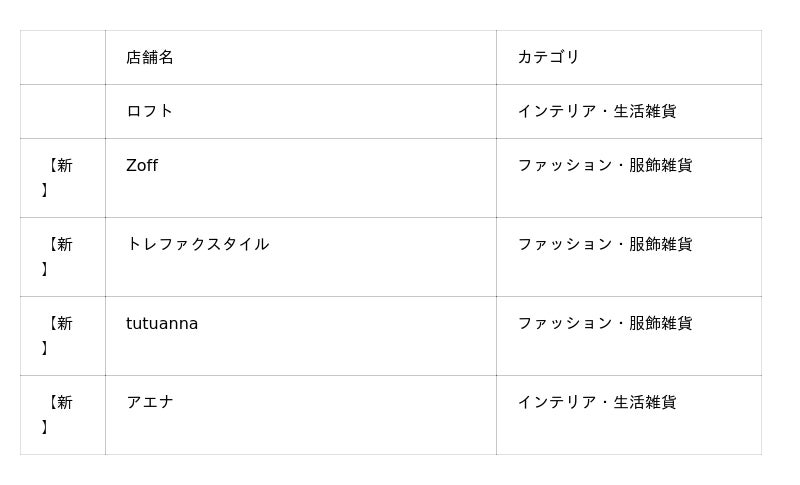Viewport: 800px width, 485px height.
Task: Click the 店舗名 column header
Action: click(150, 57)
